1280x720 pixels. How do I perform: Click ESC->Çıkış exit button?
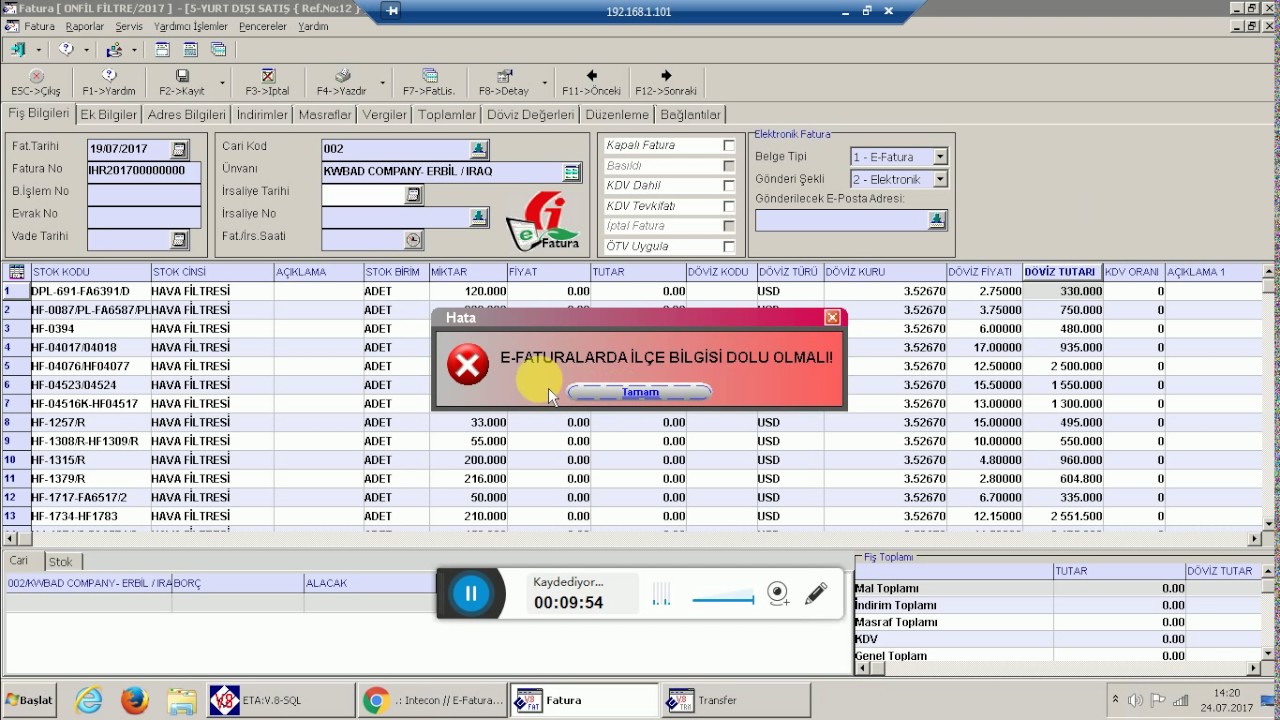tap(36, 82)
